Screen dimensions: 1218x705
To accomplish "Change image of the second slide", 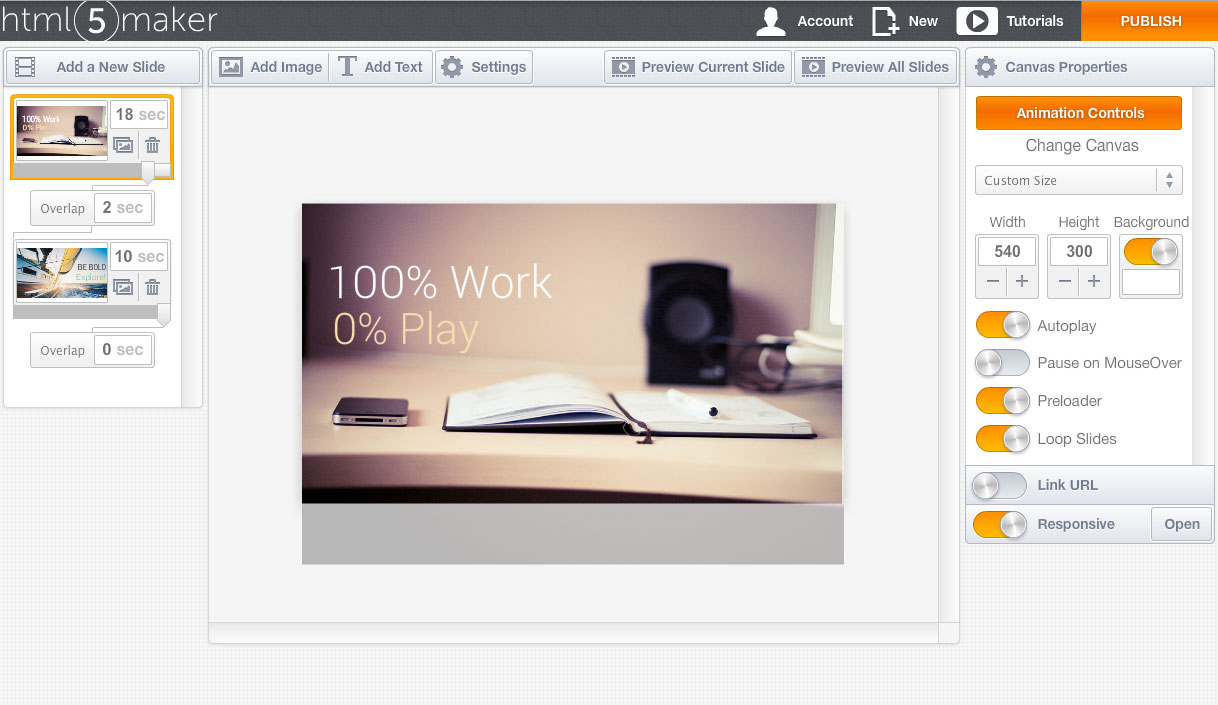I will (123, 287).
